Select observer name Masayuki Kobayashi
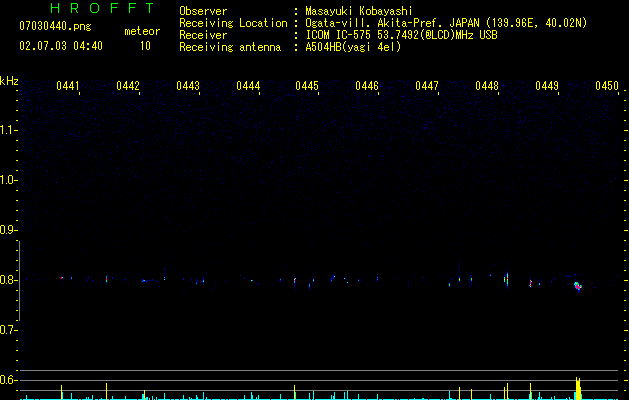The height and width of the screenshot is (400, 629). click(x=359, y=11)
